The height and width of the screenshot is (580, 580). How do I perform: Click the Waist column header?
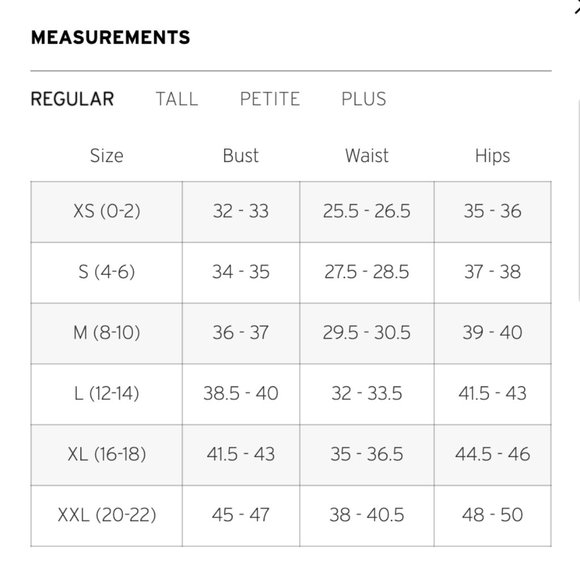(367, 155)
